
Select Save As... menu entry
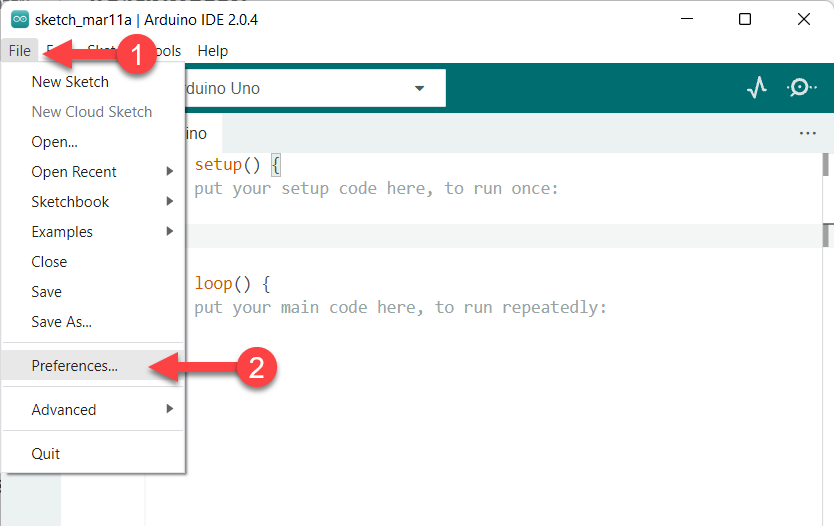click(94, 322)
